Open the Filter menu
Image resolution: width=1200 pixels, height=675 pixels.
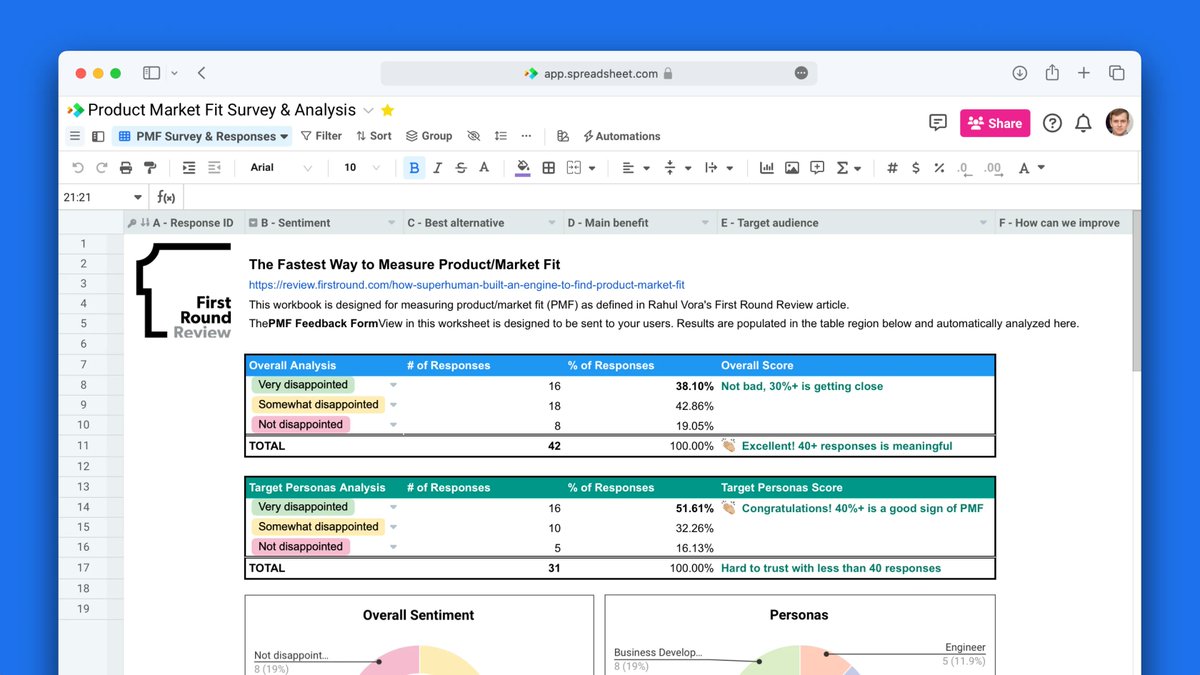321,136
